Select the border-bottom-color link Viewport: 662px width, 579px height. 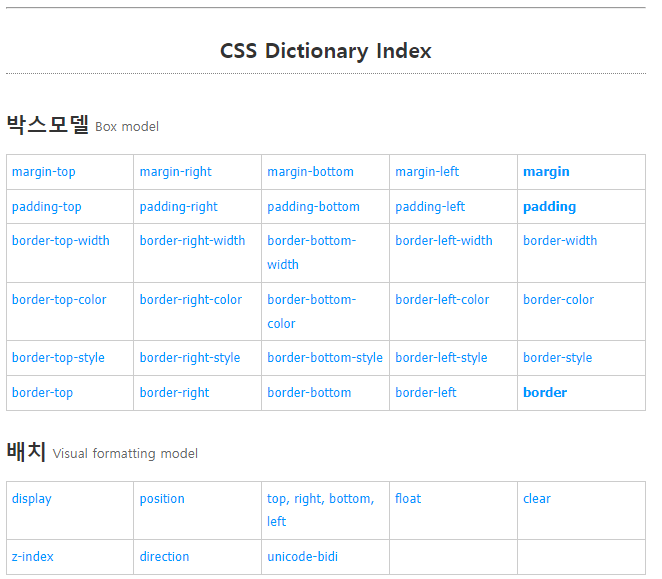coord(312,312)
